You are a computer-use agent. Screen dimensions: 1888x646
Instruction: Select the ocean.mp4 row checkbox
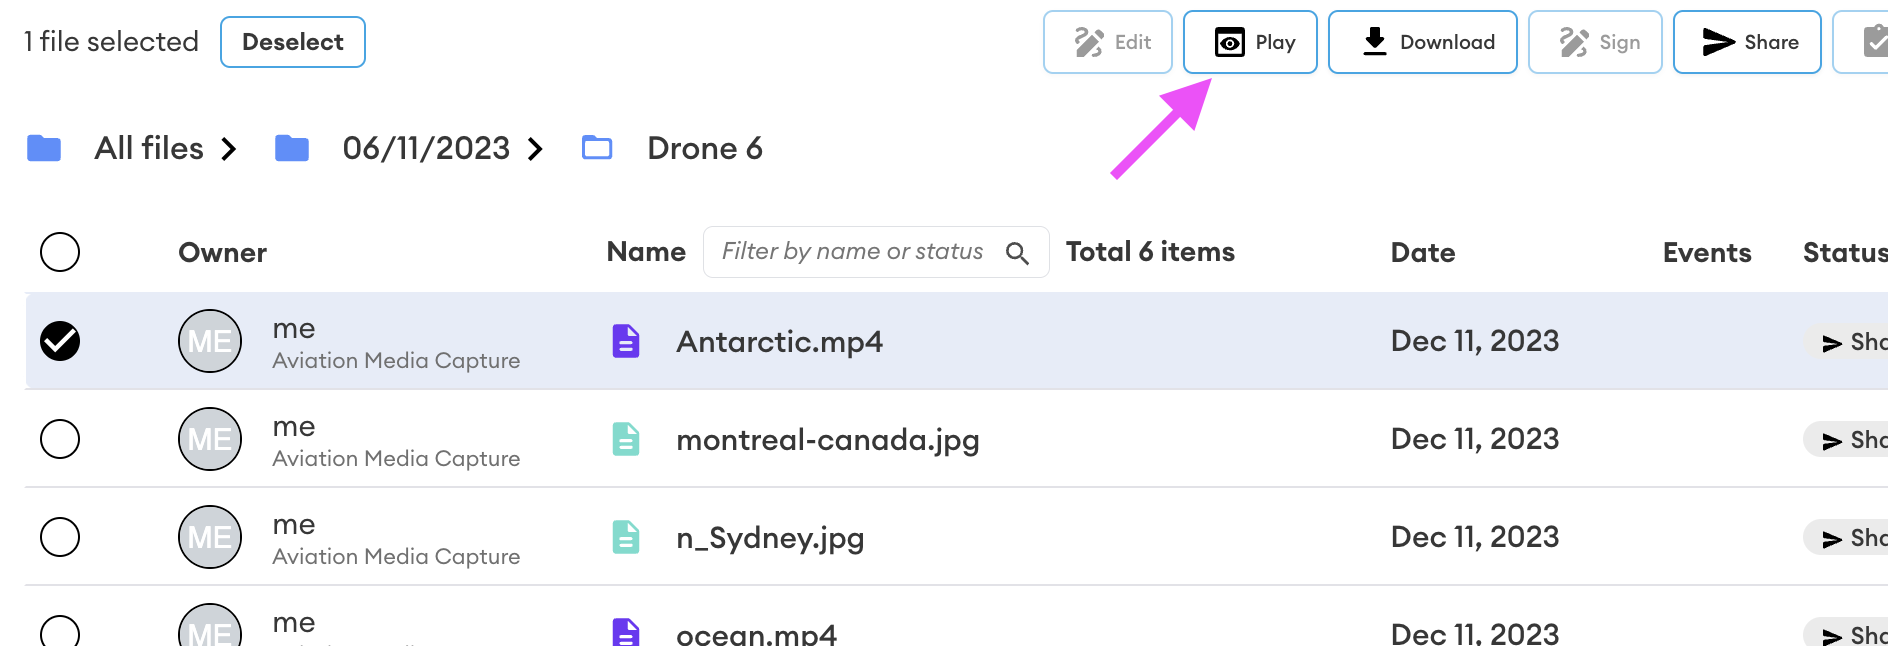[x=60, y=631]
